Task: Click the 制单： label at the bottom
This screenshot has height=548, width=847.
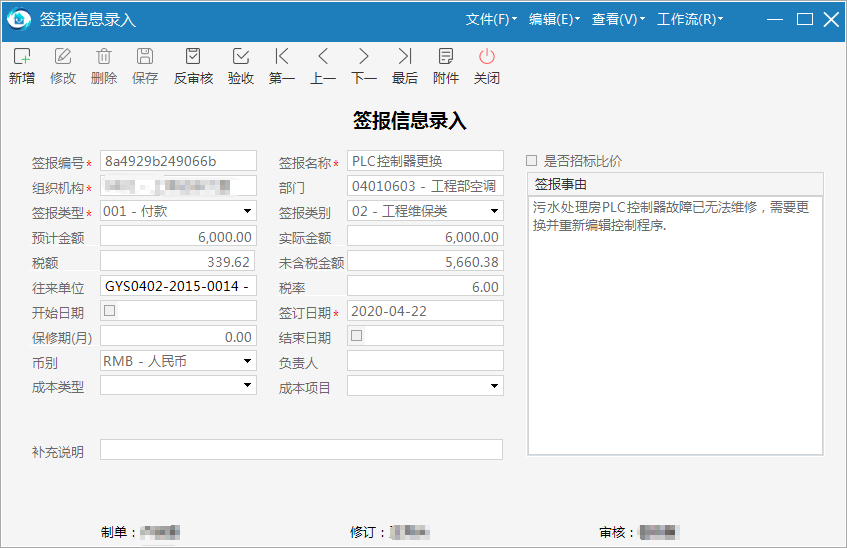Action: click(118, 532)
